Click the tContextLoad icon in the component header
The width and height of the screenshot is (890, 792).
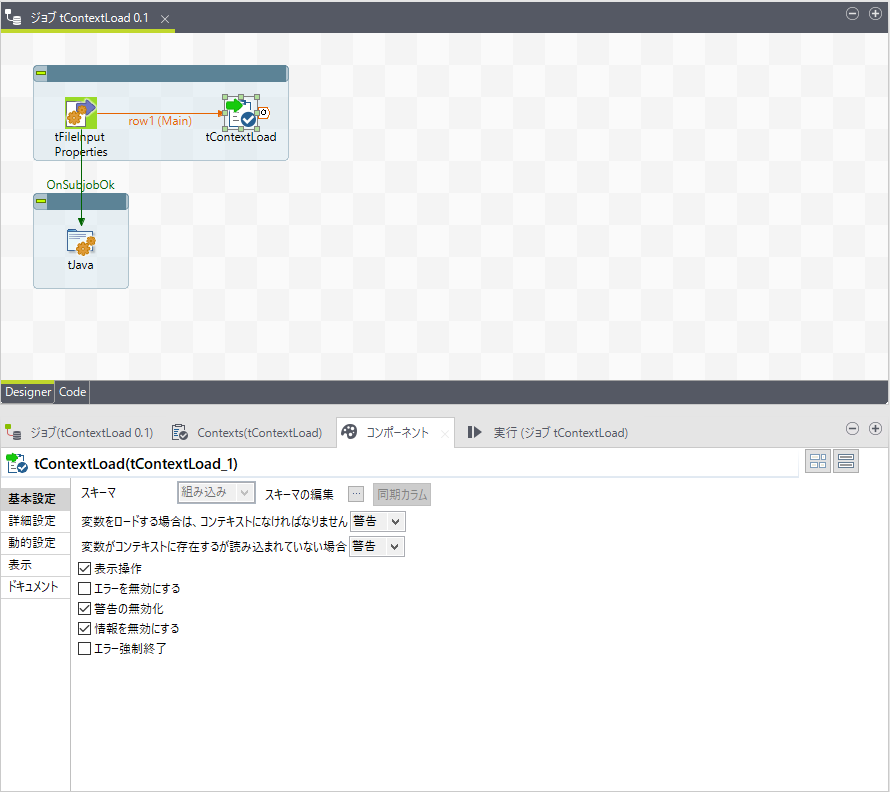[x=18, y=461]
